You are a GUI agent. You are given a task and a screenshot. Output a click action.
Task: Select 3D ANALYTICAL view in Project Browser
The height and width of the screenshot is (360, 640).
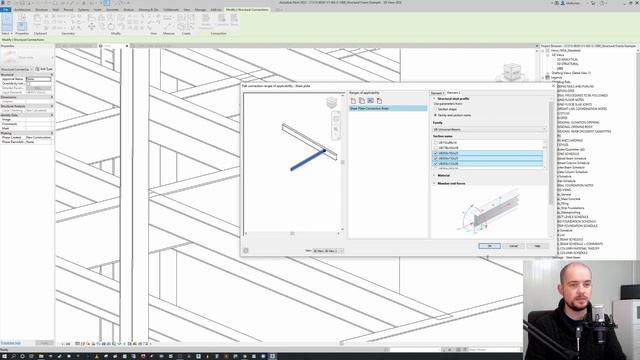pos(568,60)
